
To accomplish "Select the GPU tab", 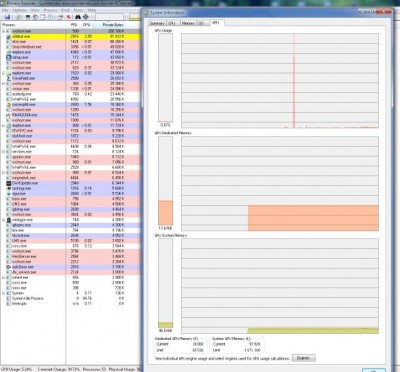I will tap(216, 23).
